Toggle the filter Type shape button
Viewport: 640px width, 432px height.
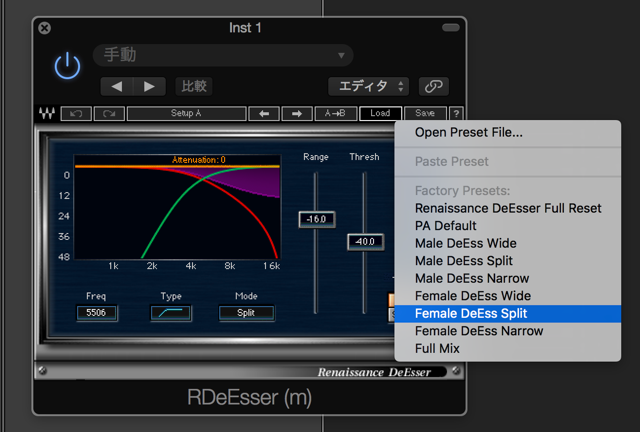coord(171,313)
